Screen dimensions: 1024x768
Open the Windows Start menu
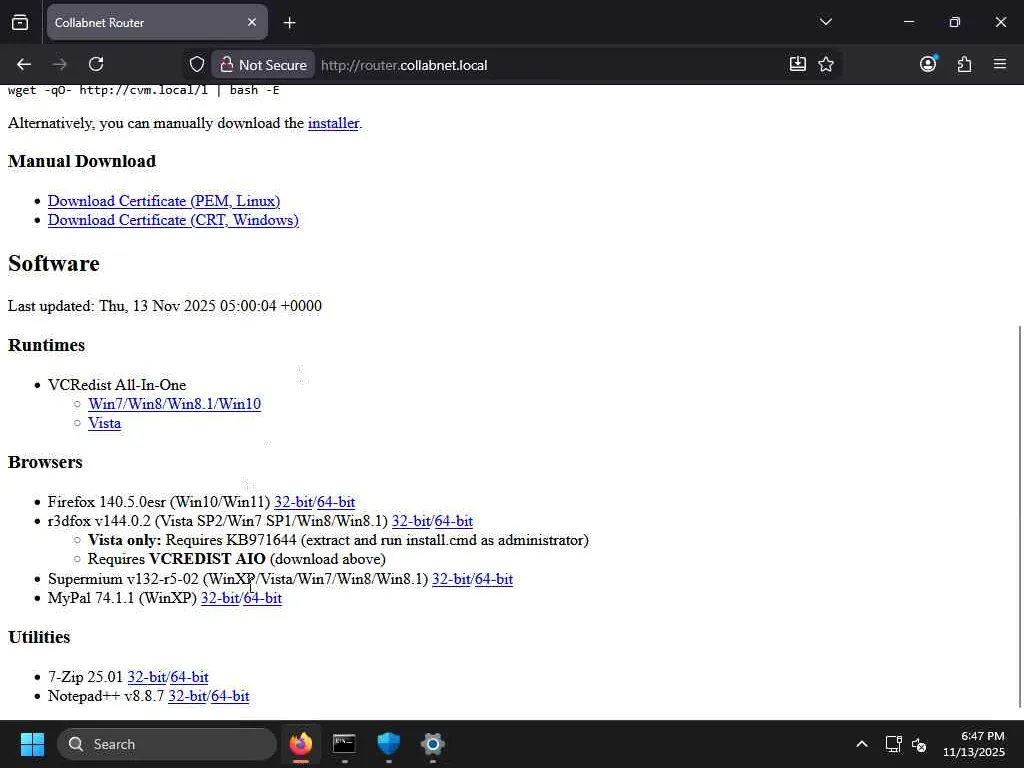pyautogui.click(x=32, y=744)
